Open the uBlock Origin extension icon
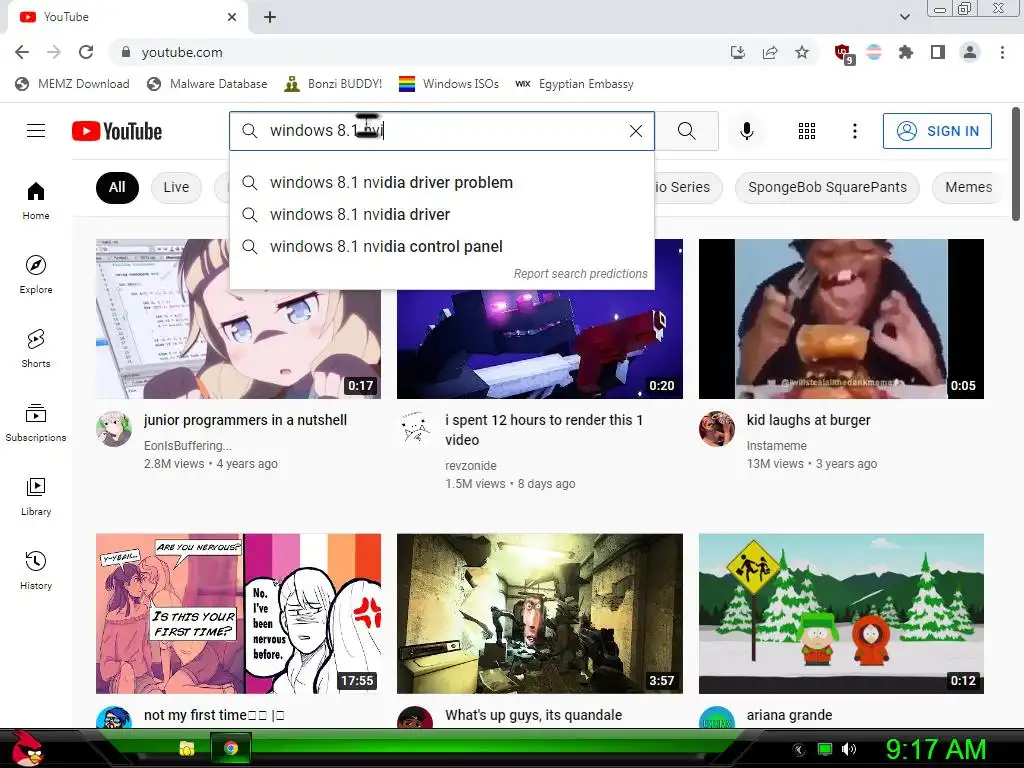The width and height of the screenshot is (1024, 768). (x=843, y=53)
